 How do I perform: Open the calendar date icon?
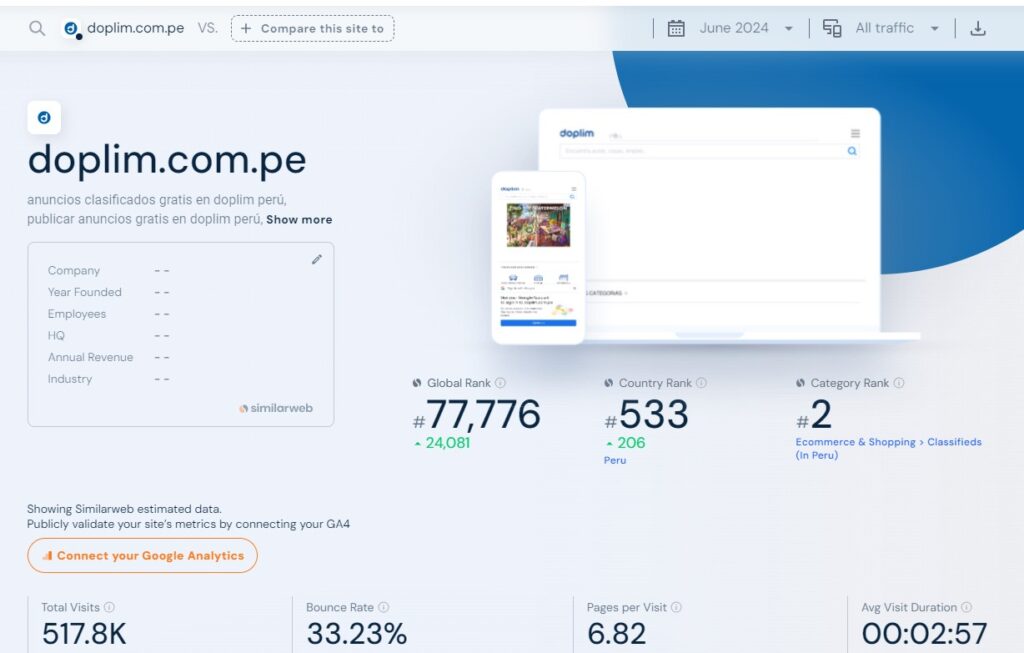click(676, 28)
